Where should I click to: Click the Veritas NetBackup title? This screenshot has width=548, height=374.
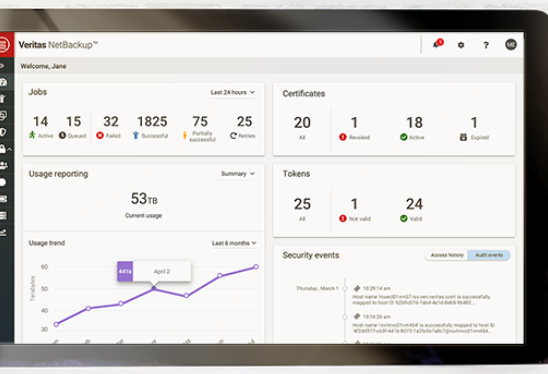tap(58, 45)
